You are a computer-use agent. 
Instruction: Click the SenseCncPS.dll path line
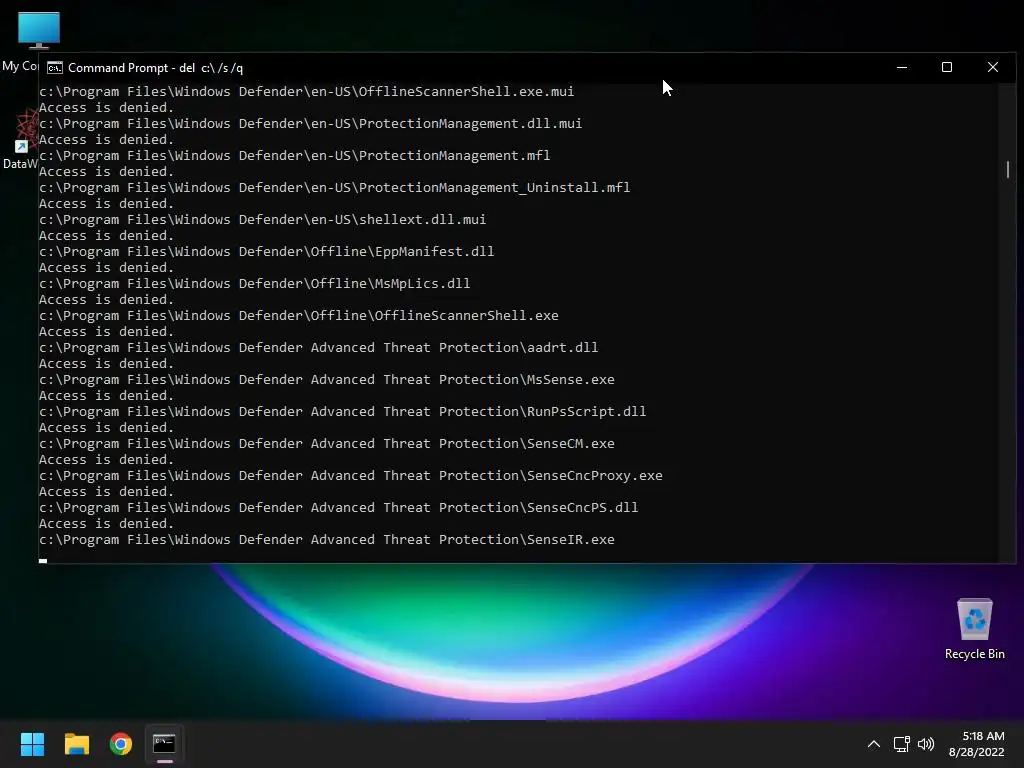pos(338,507)
